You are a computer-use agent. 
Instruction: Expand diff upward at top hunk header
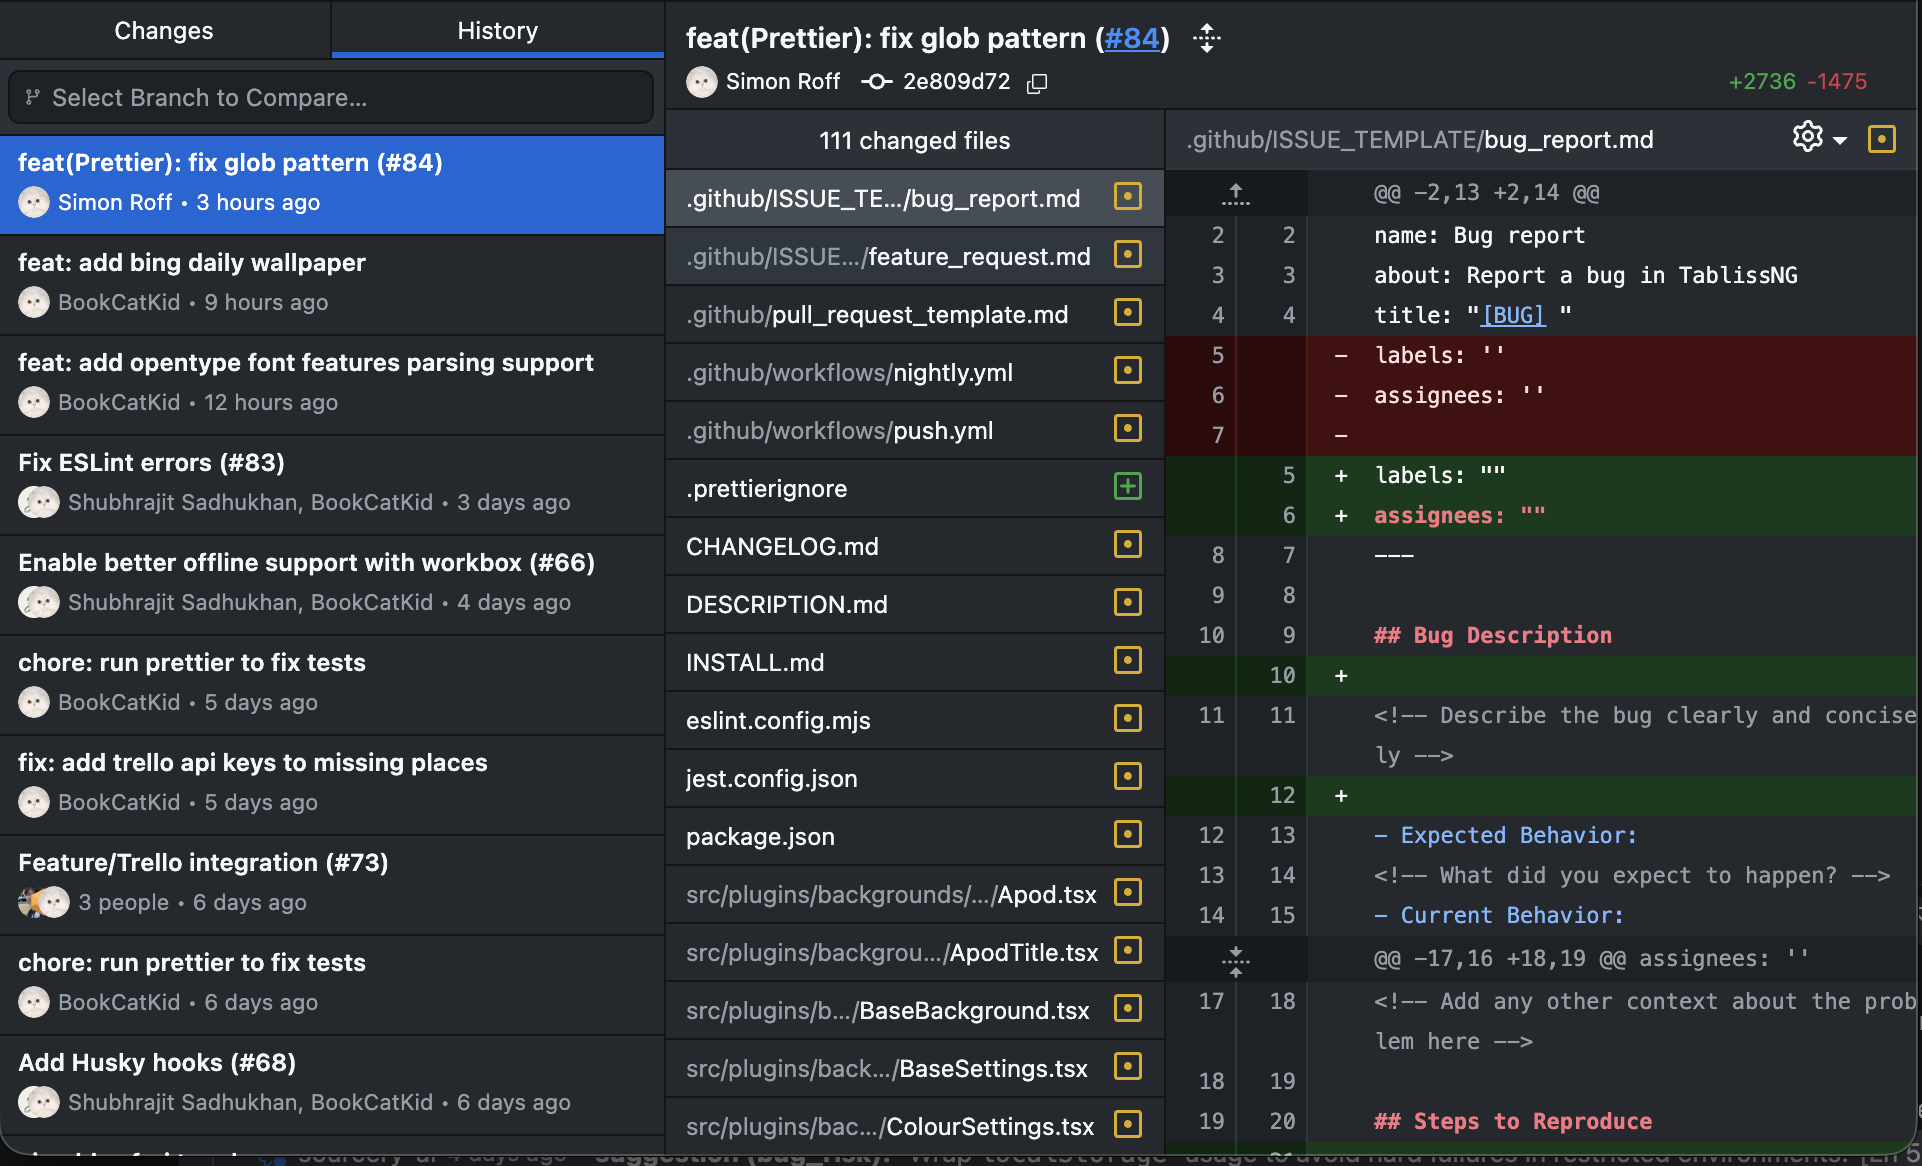1236,193
